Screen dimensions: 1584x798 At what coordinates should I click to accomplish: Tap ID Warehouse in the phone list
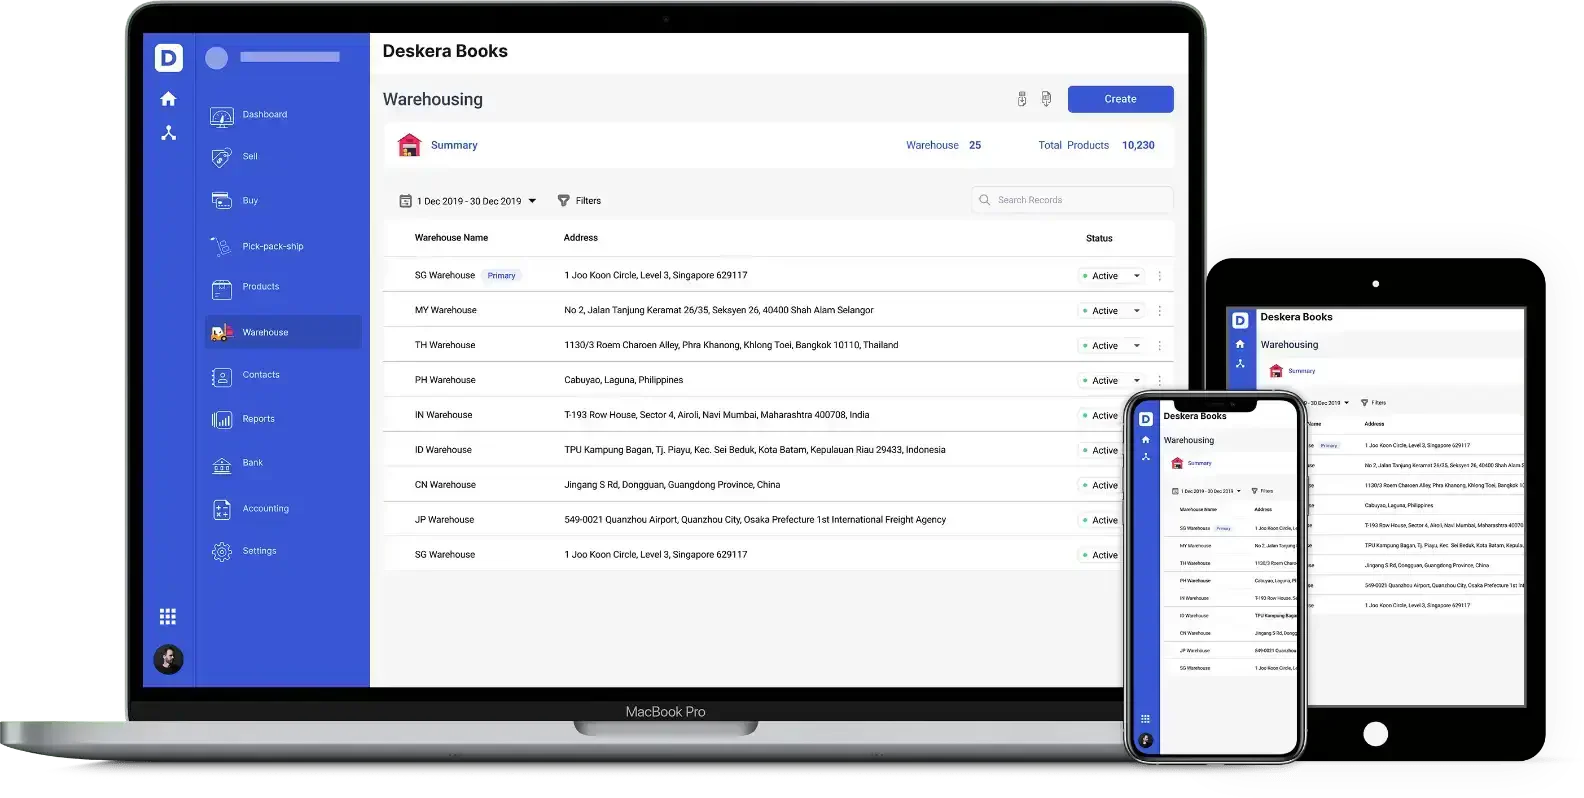coord(1194,616)
